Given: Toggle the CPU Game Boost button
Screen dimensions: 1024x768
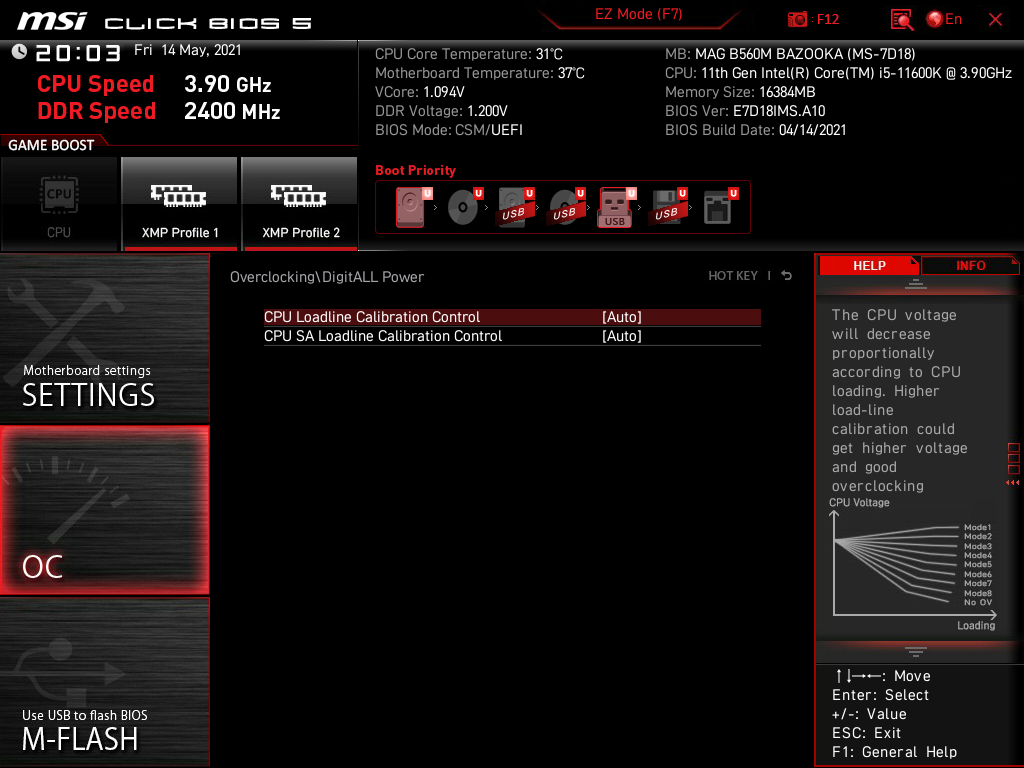Looking at the screenshot, I should [x=59, y=204].
